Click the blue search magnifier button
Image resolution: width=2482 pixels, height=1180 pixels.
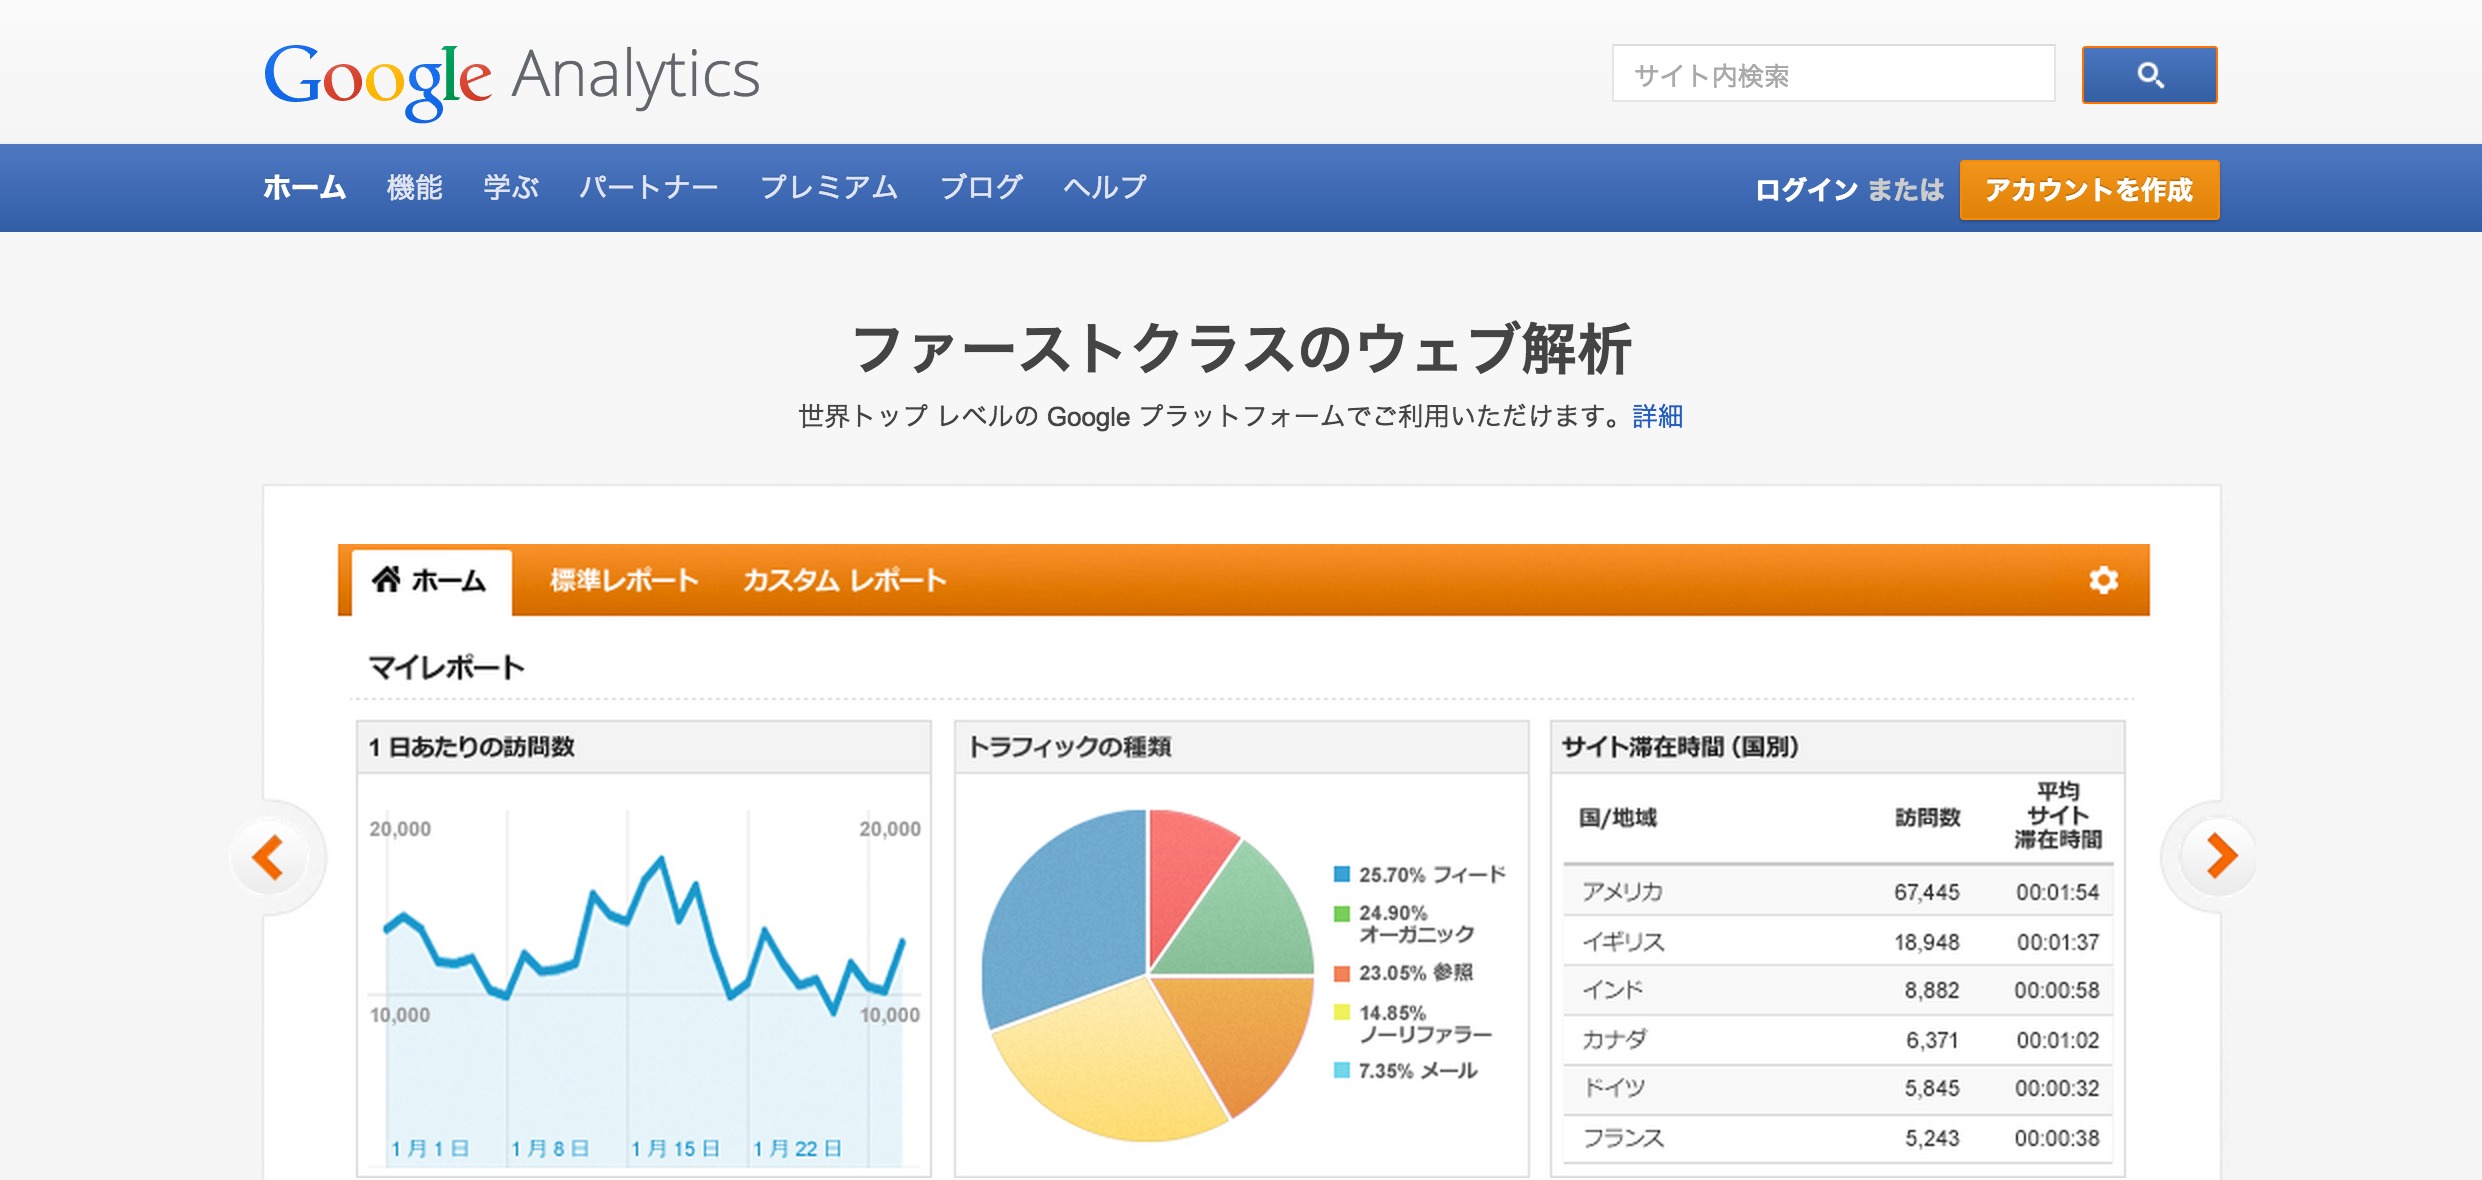tap(2149, 75)
